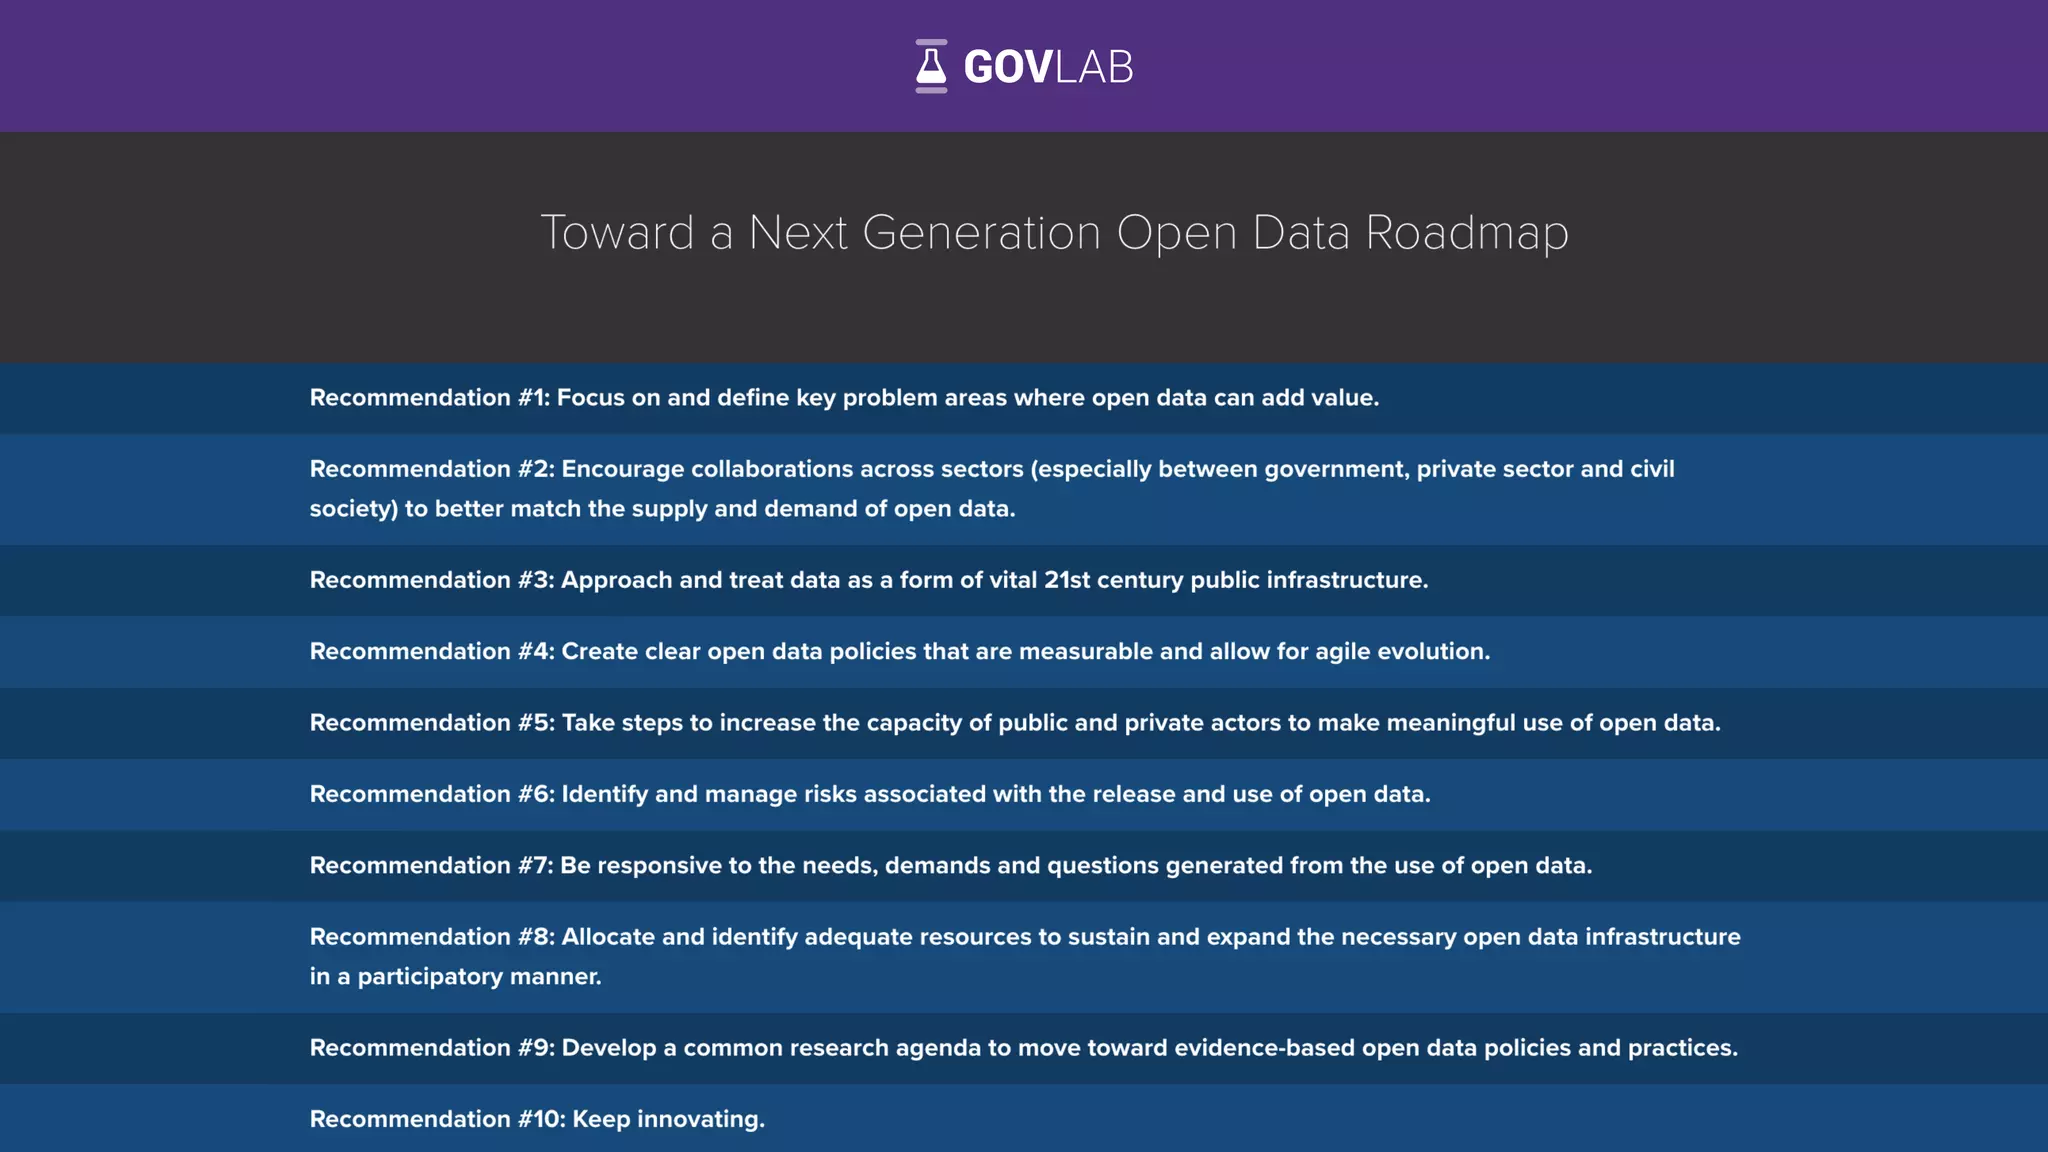Viewport: 2048px width, 1152px height.
Task: Click the text '21st century public infrastructure'
Action: pyautogui.click(x=1235, y=580)
